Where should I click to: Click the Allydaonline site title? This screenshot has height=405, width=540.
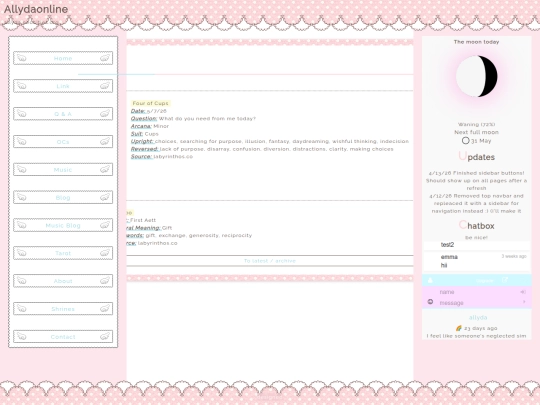(36, 9)
